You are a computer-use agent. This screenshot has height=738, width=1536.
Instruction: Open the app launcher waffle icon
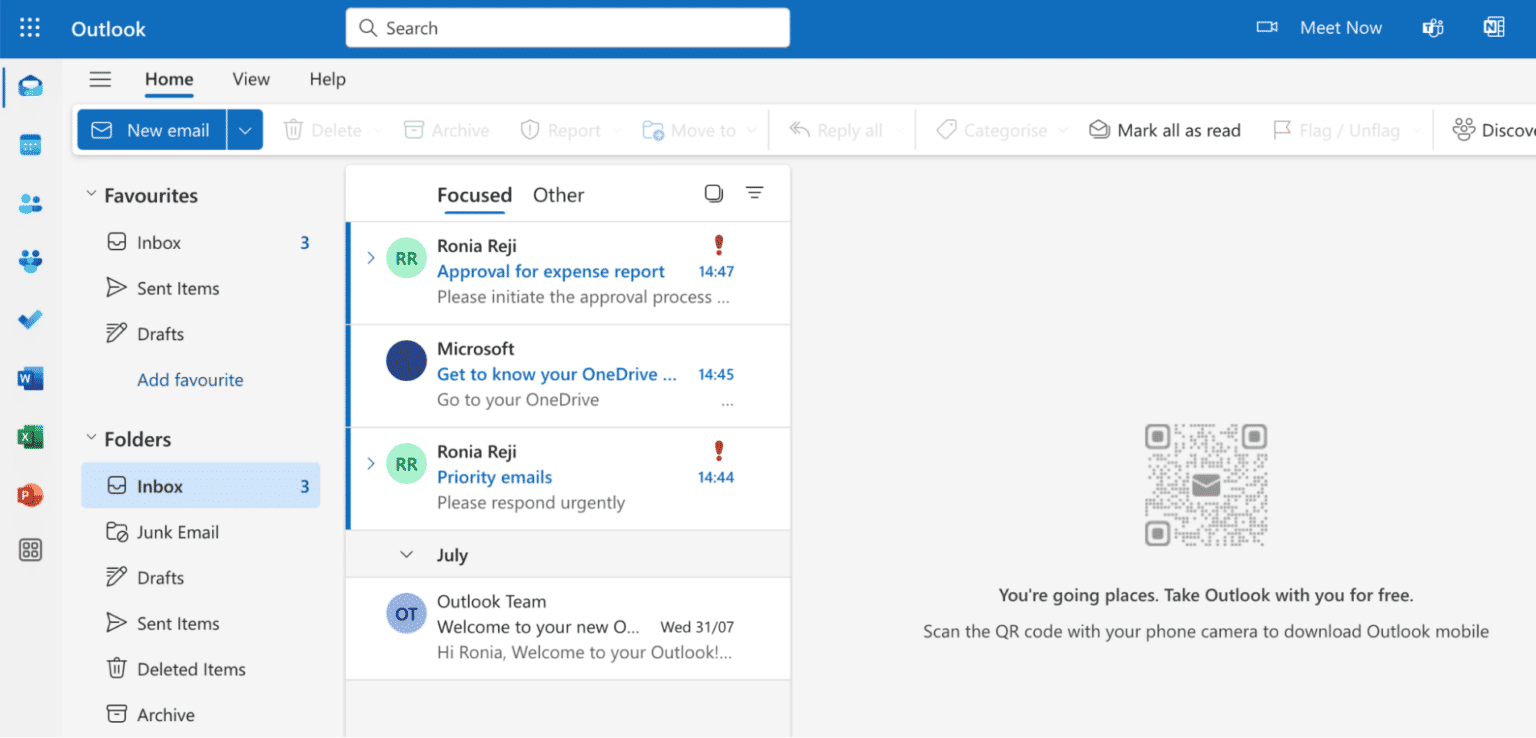[29, 27]
